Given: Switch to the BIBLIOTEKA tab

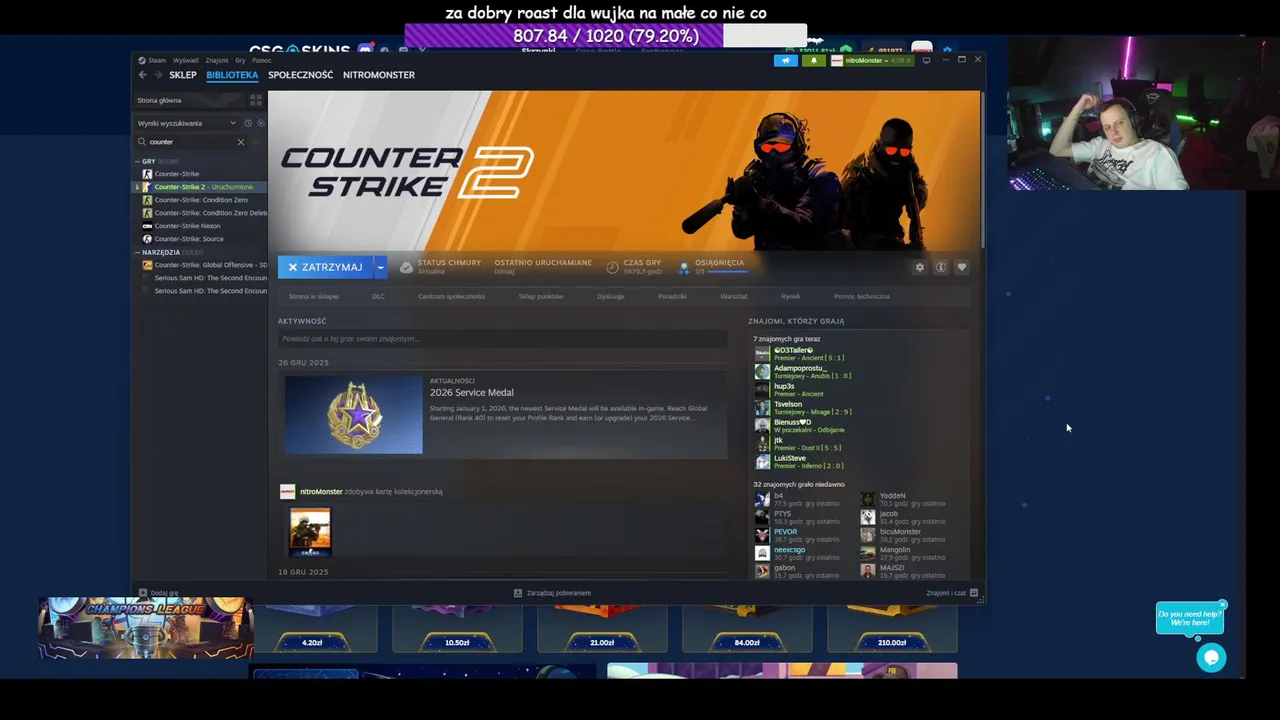Looking at the screenshot, I should (x=232, y=75).
